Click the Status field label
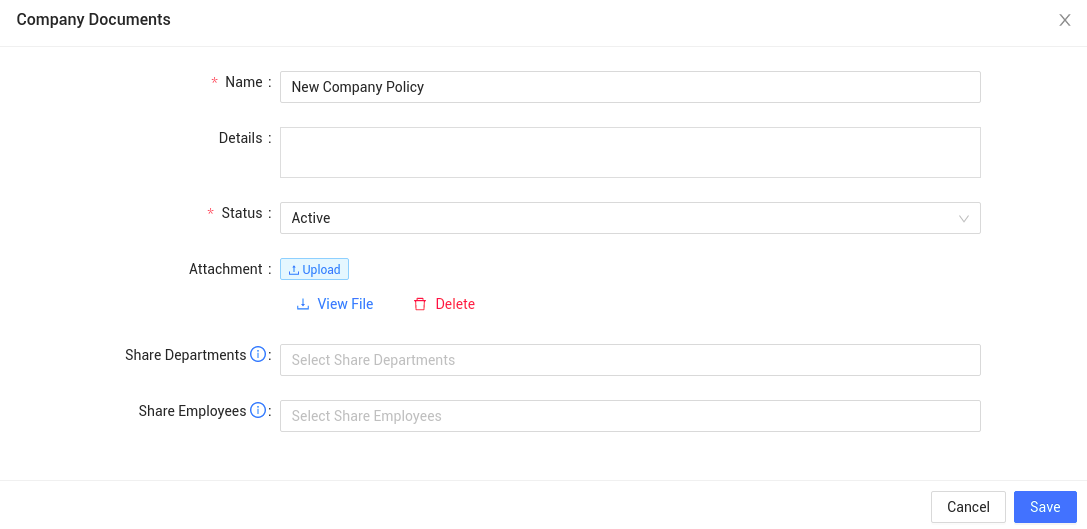 pyautogui.click(x=242, y=213)
